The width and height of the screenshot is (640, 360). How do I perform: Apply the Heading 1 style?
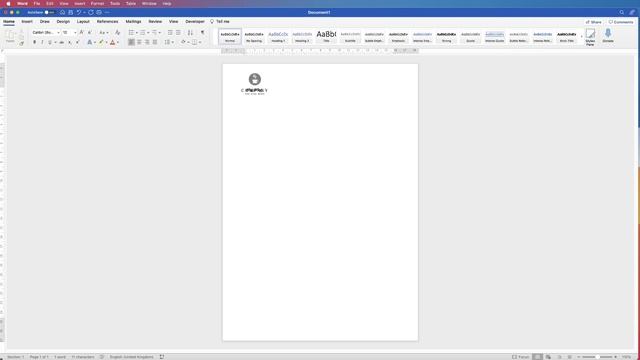tap(278, 37)
